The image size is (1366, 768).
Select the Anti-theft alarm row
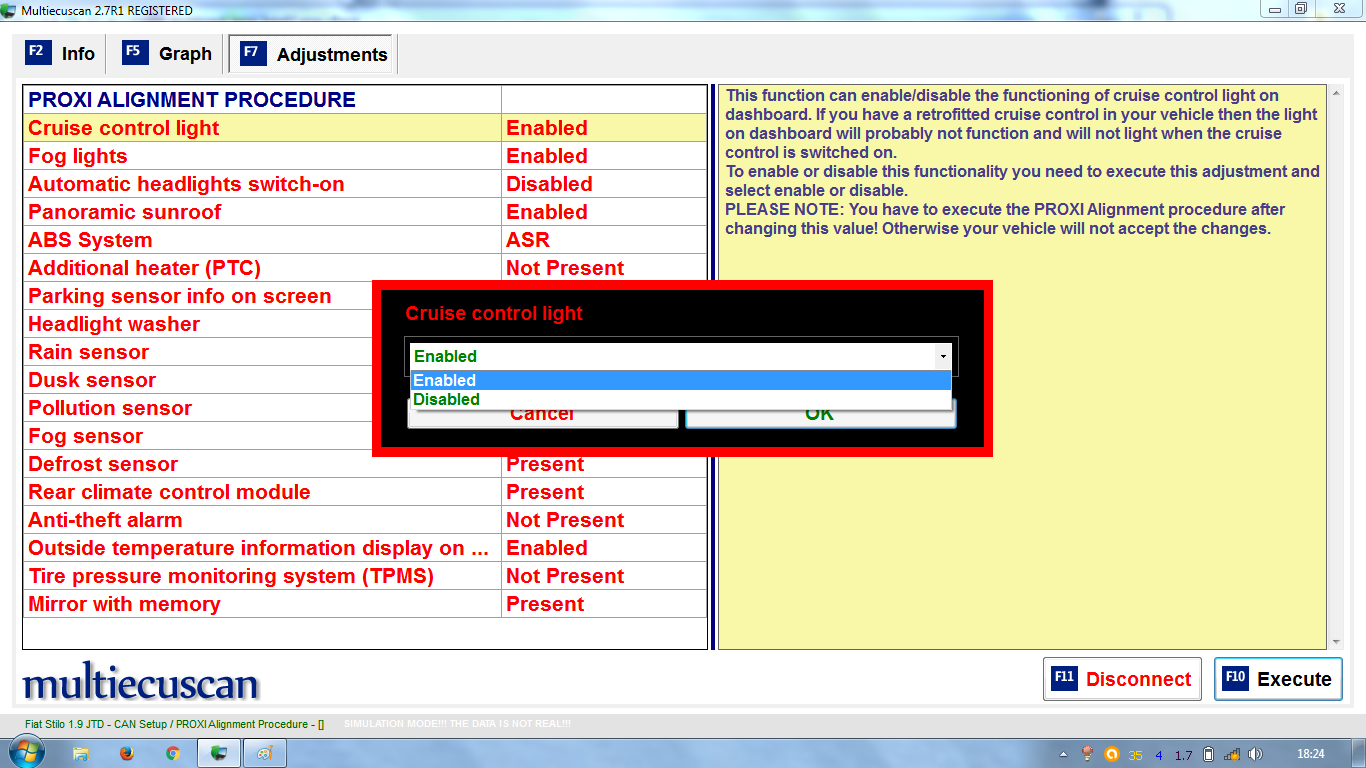point(365,520)
